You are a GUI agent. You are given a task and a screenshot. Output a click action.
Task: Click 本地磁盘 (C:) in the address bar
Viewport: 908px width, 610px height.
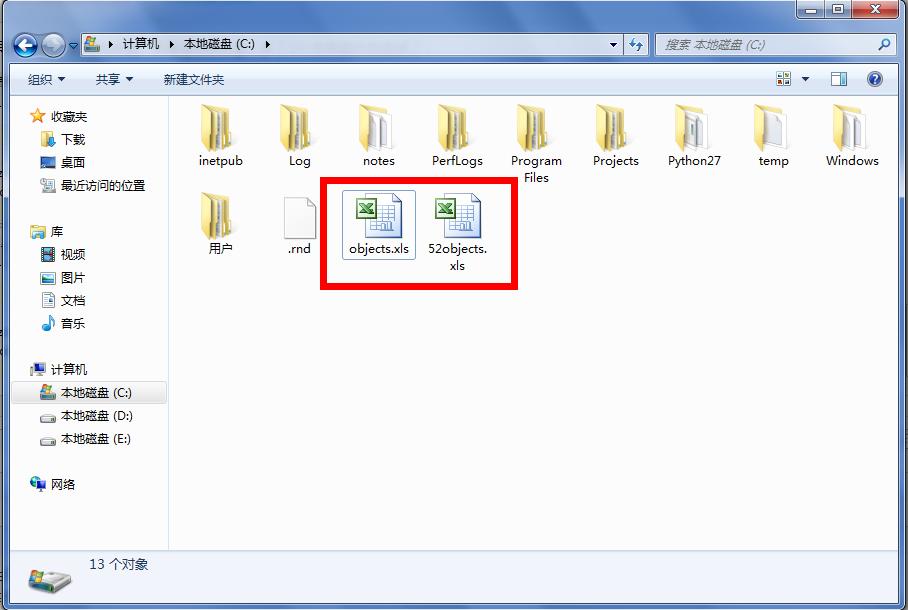click(x=219, y=44)
